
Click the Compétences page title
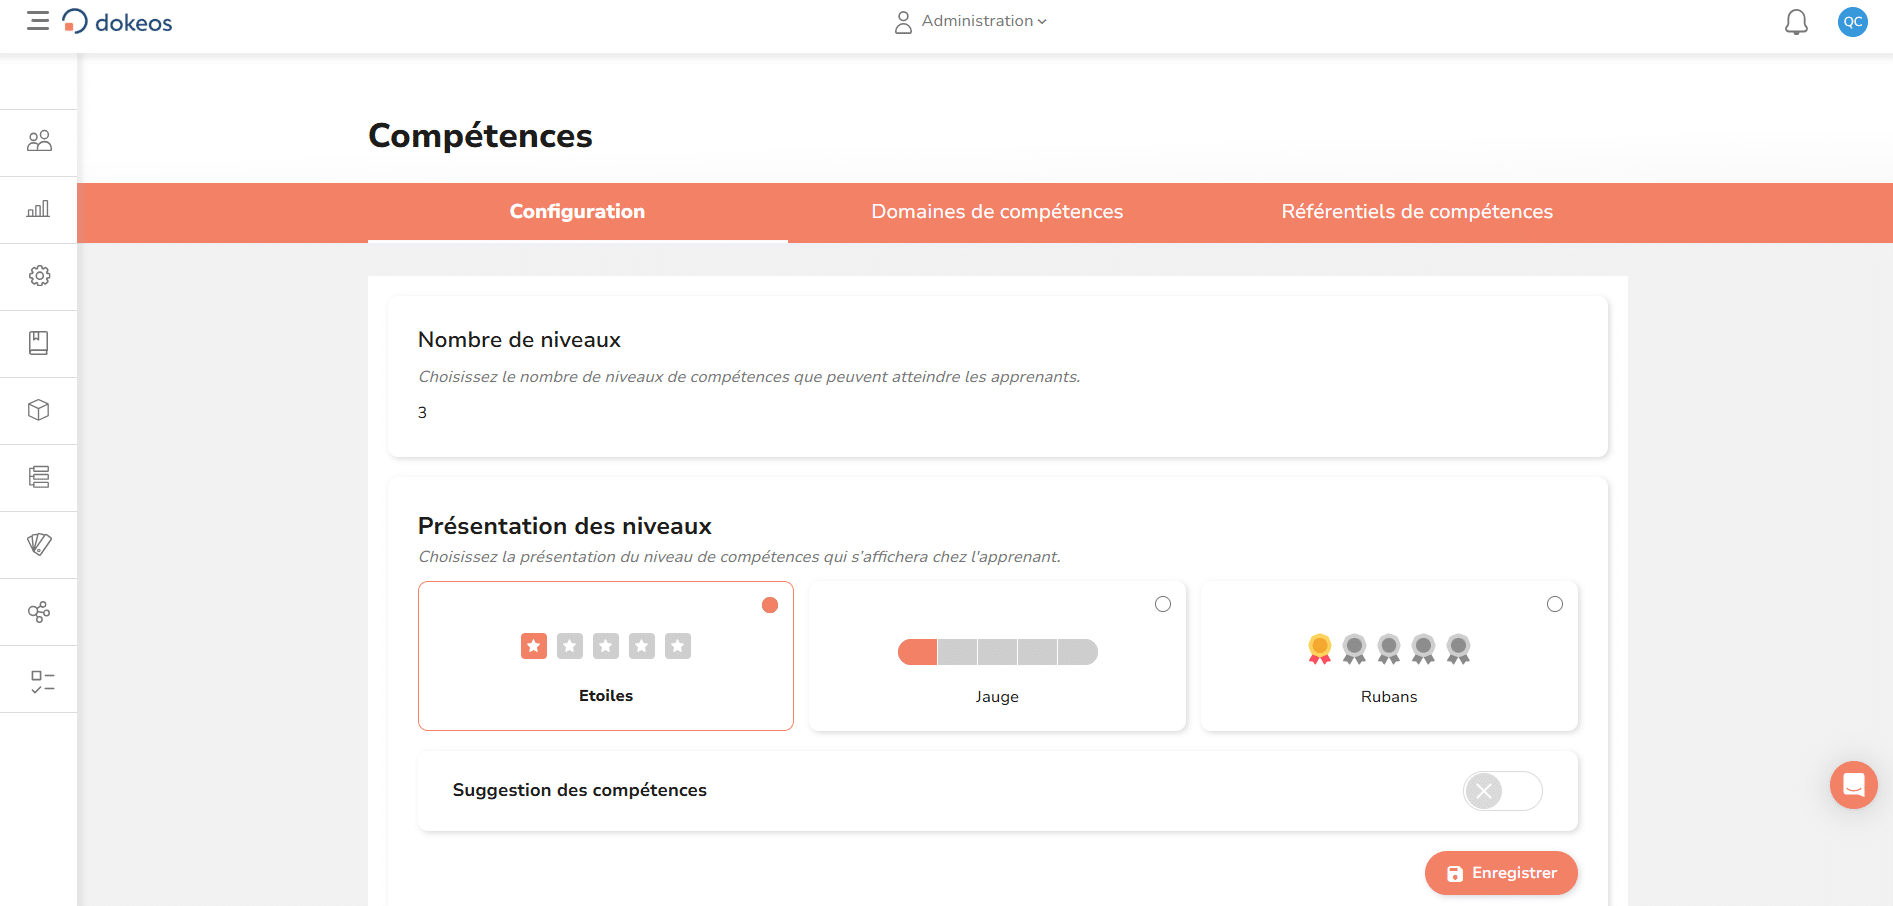click(480, 136)
